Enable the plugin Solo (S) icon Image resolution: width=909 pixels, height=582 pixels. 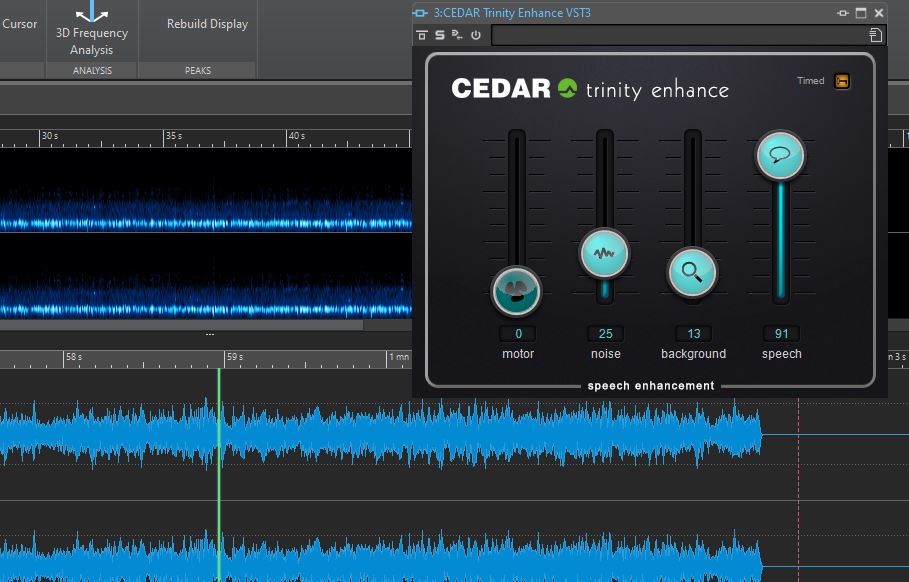440,35
